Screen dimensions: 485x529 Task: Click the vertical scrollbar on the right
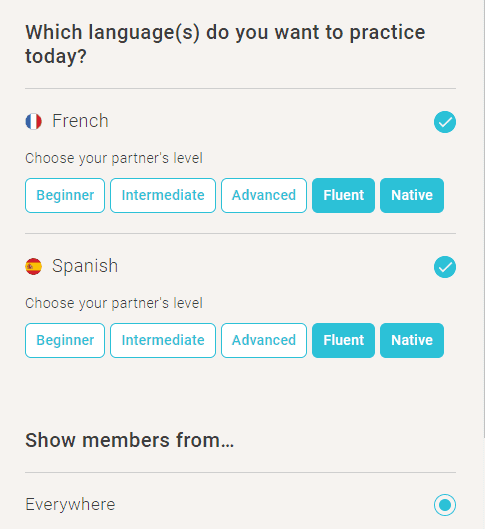pyautogui.click(x=484, y=219)
